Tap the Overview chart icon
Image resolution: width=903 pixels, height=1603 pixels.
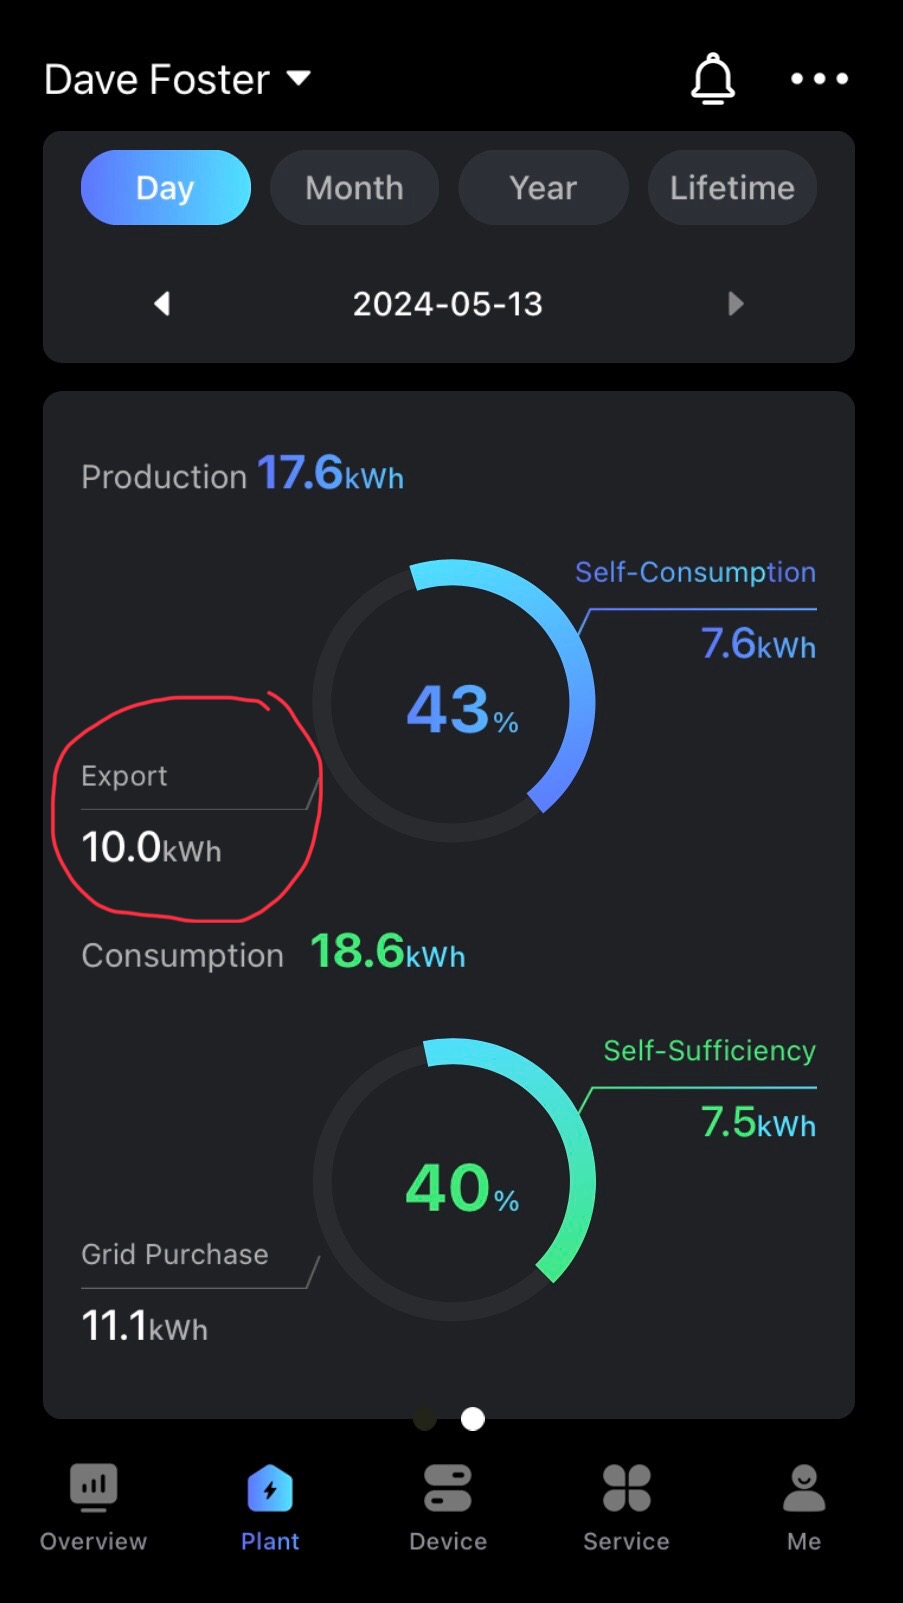pyautogui.click(x=93, y=1488)
